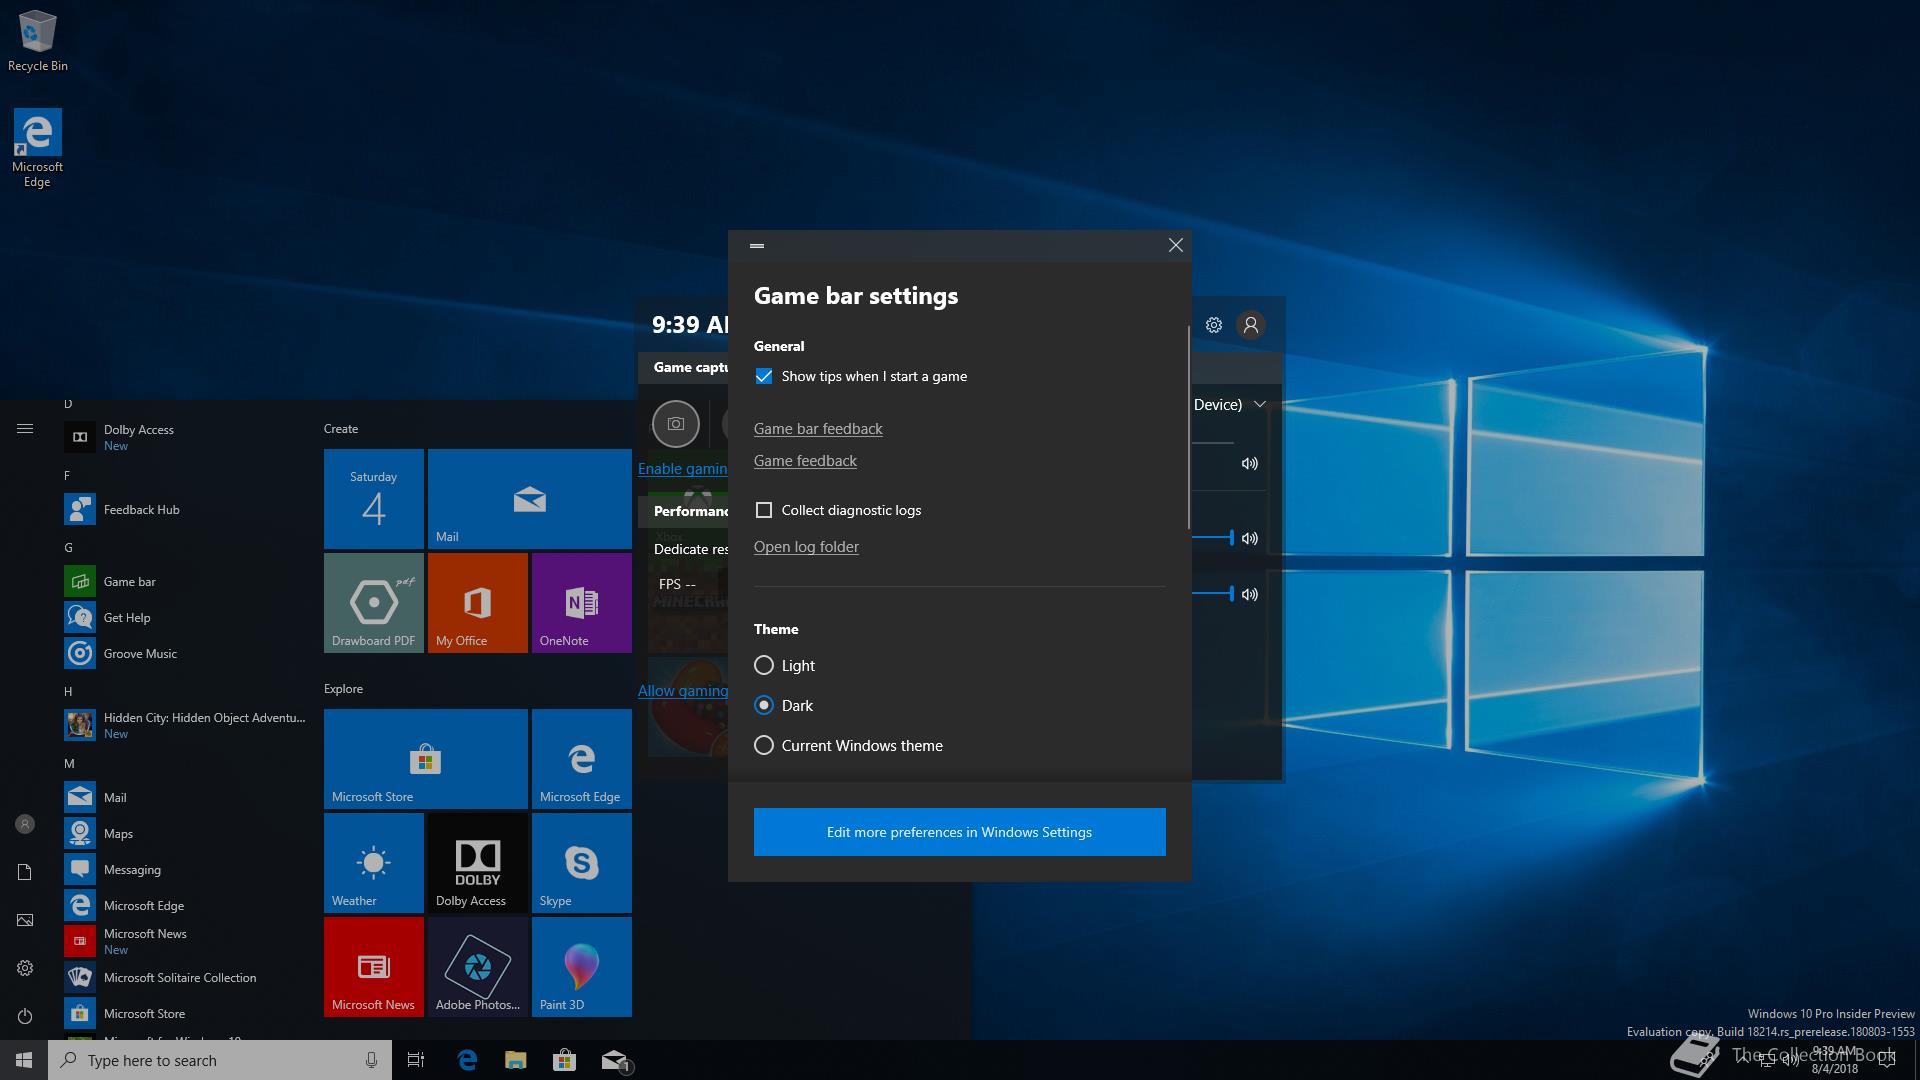Image resolution: width=1920 pixels, height=1080 pixels.
Task: Open Drawboard PDF tile
Action: pyautogui.click(x=373, y=602)
